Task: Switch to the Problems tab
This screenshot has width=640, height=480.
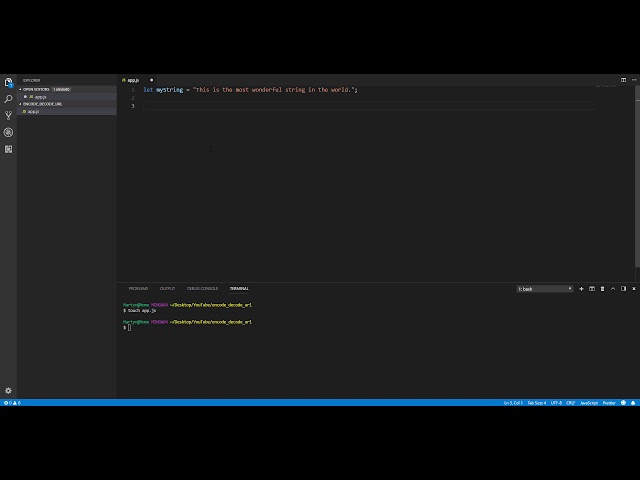Action: [138, 289]
